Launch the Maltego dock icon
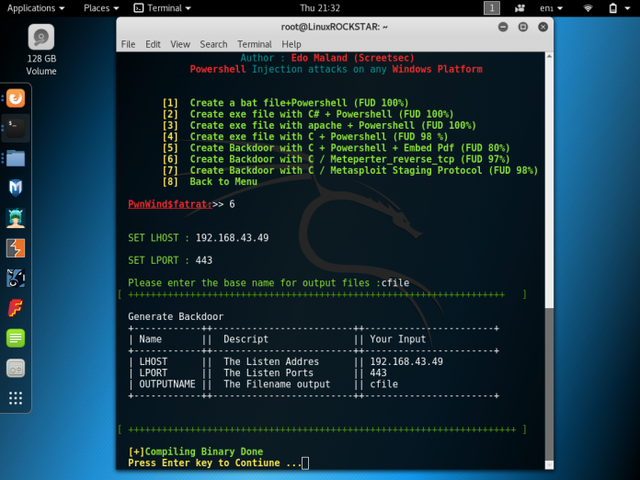 [x=16, y=278]
